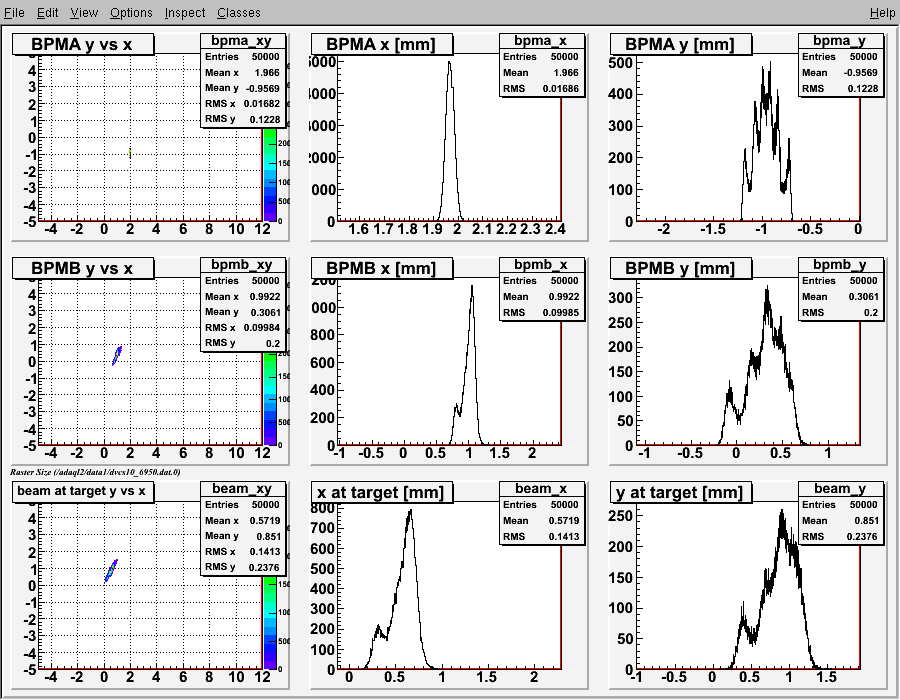Select the 'beam at target y vs x' title
Viewport: 900px width, 700px height.
83,492
